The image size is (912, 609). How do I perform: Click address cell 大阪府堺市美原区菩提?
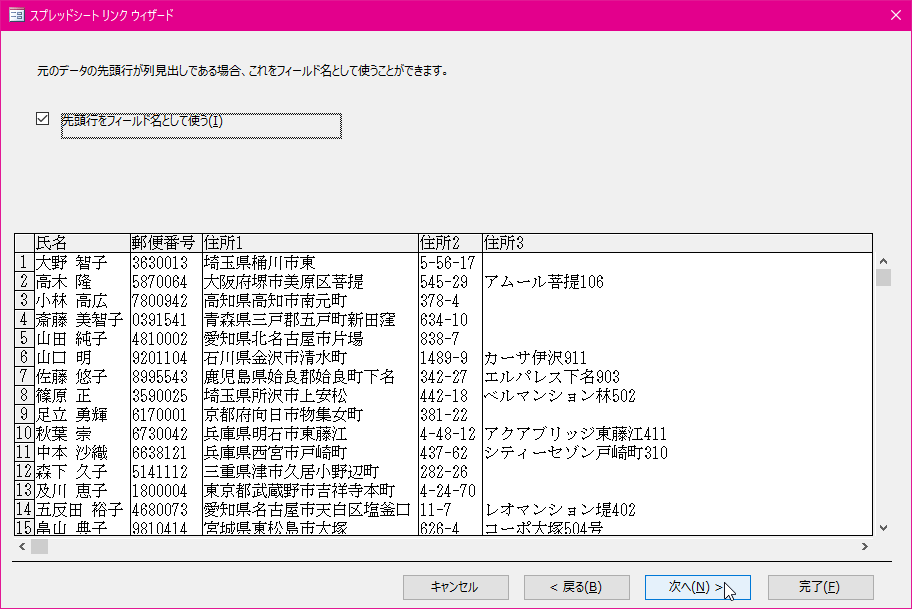[x=310, y=282]
